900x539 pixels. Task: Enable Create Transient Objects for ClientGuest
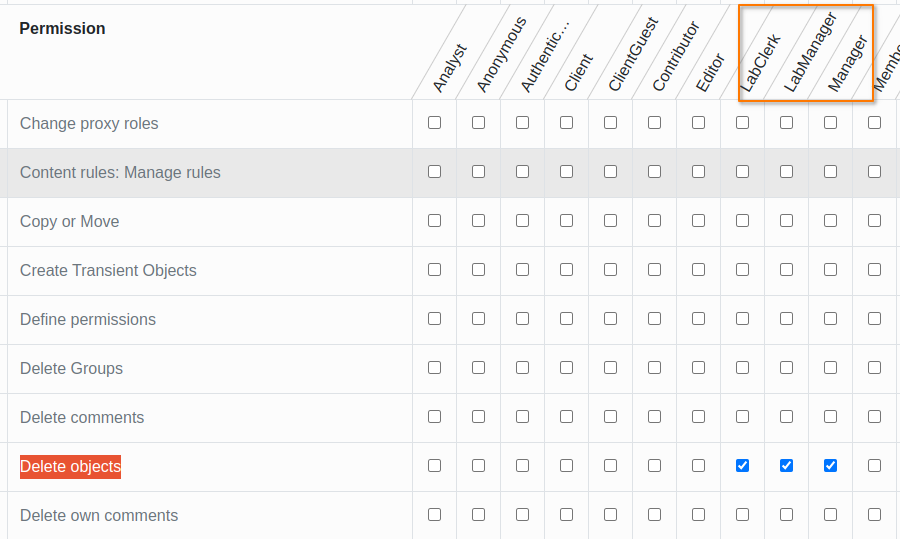point(610,270)
